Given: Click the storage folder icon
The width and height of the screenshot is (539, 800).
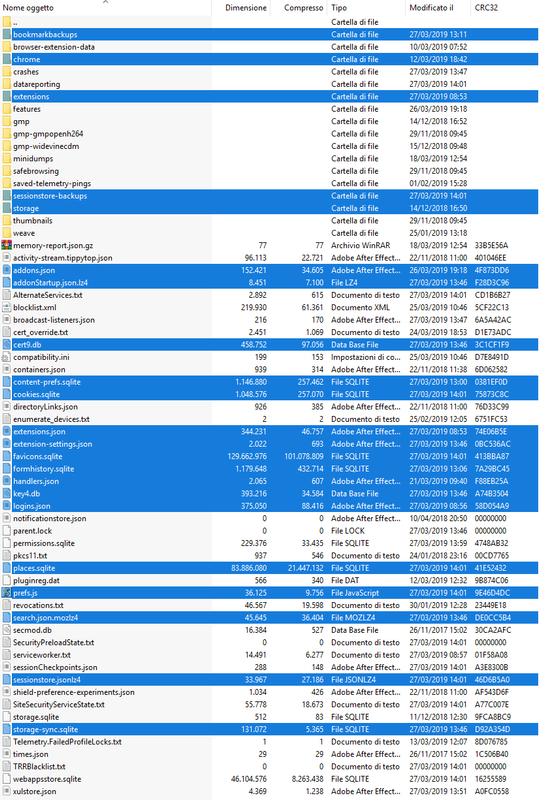Looking at the screenshot, I should tap(6, 208).
